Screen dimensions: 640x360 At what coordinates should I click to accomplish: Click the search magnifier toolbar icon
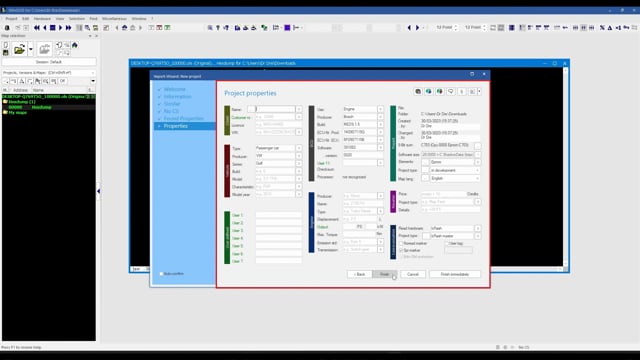point(210,28)
